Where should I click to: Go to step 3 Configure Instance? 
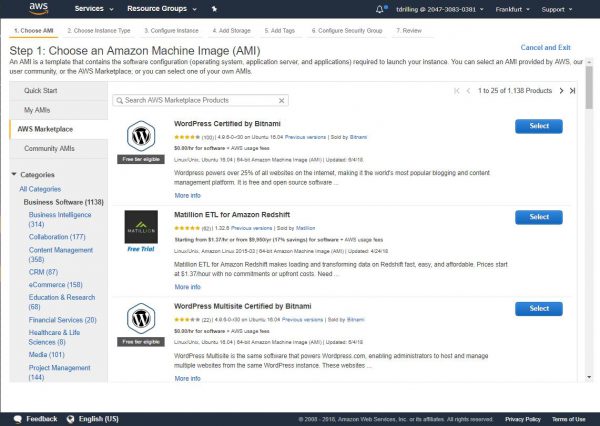click(171, 31)
